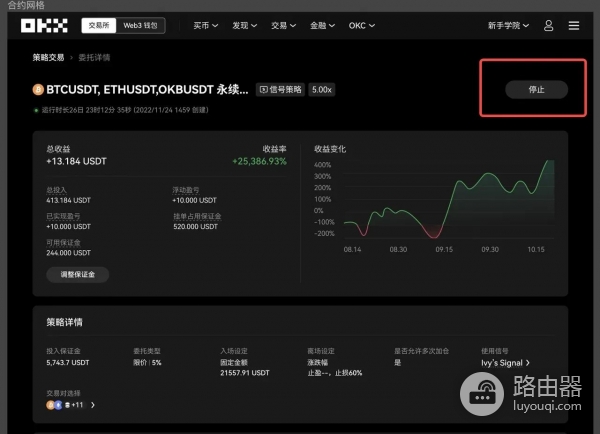Click the 运行时长 running time text
The image size is (600, 434).
[x=125, y=110]
